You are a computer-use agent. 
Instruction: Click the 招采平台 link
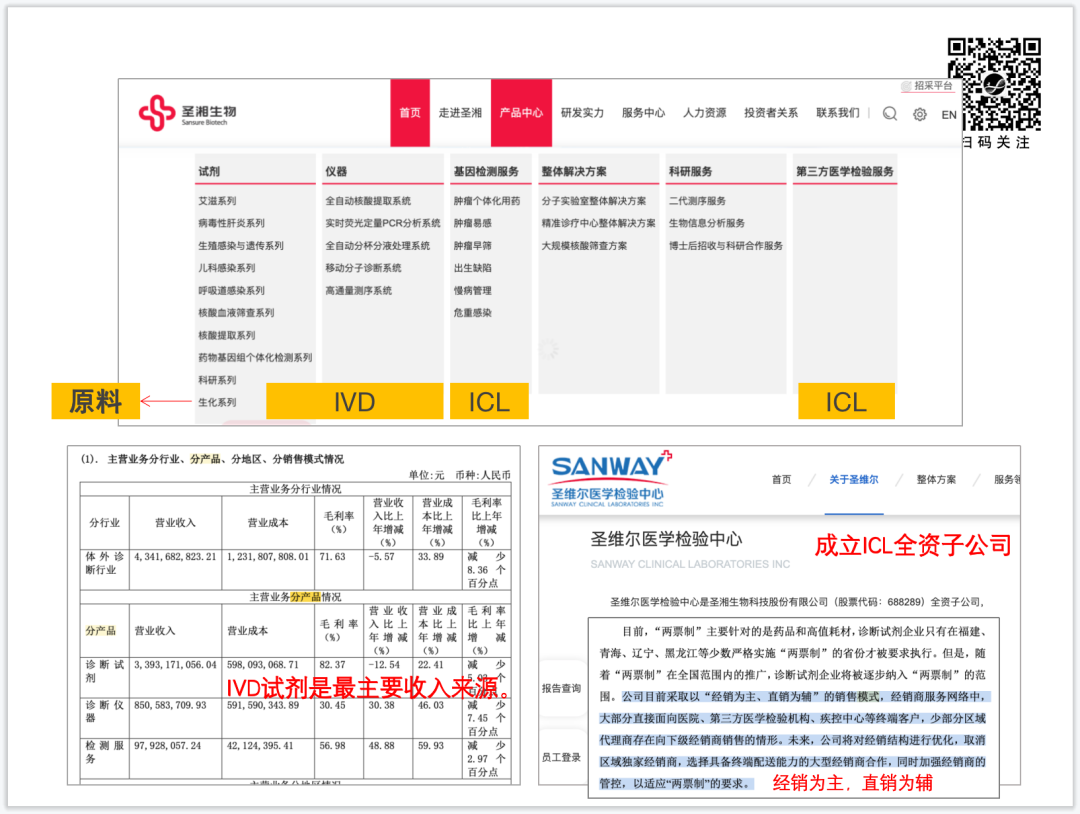932,87
